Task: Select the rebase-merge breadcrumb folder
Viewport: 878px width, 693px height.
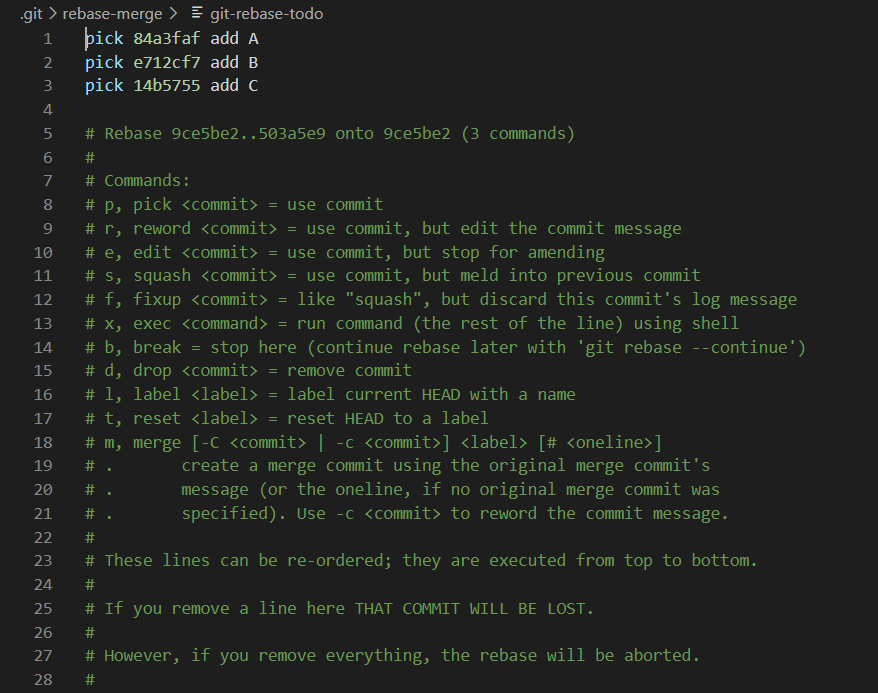Action: [x=113, y=13]
